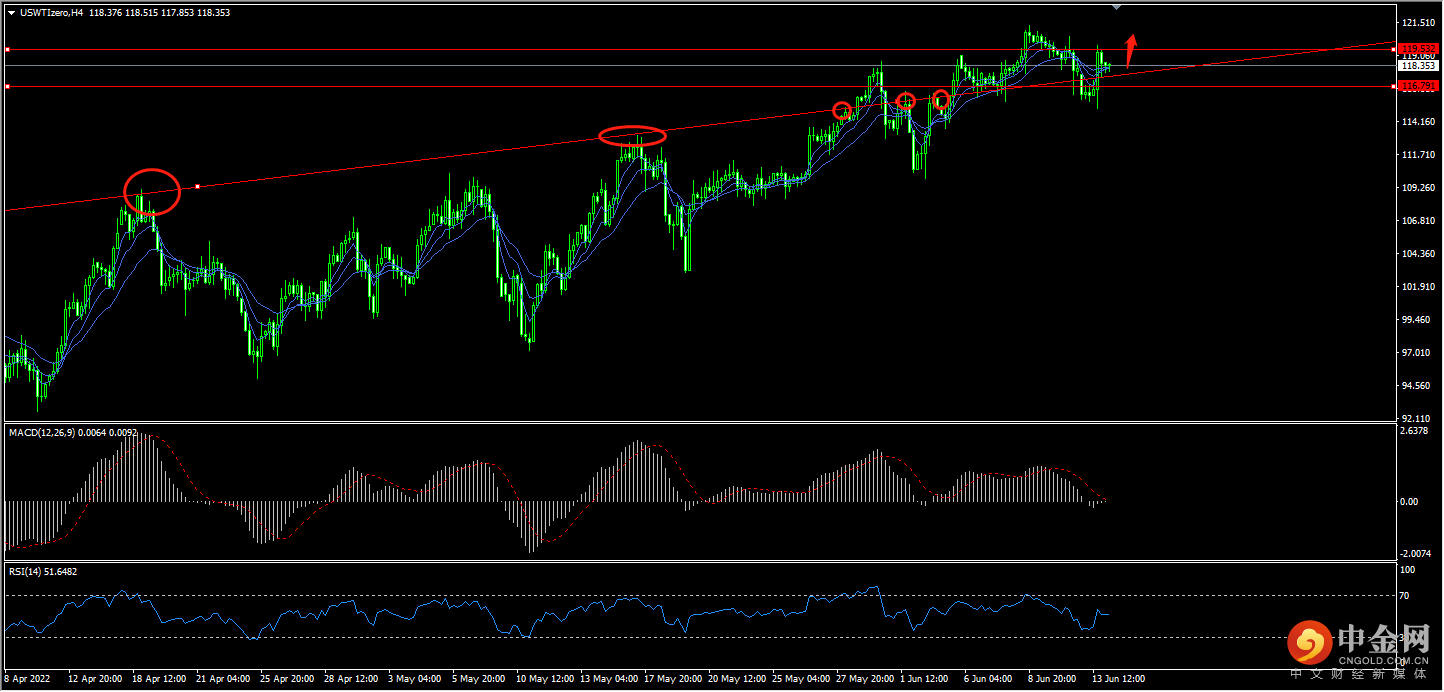Click the 104.360 price axis value
This screenshot has height=692, width=1444.
coord(1418,254)
